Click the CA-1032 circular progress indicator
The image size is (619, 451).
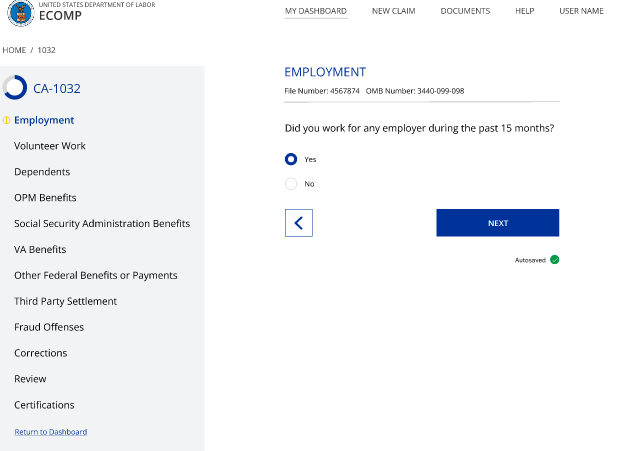15,87
